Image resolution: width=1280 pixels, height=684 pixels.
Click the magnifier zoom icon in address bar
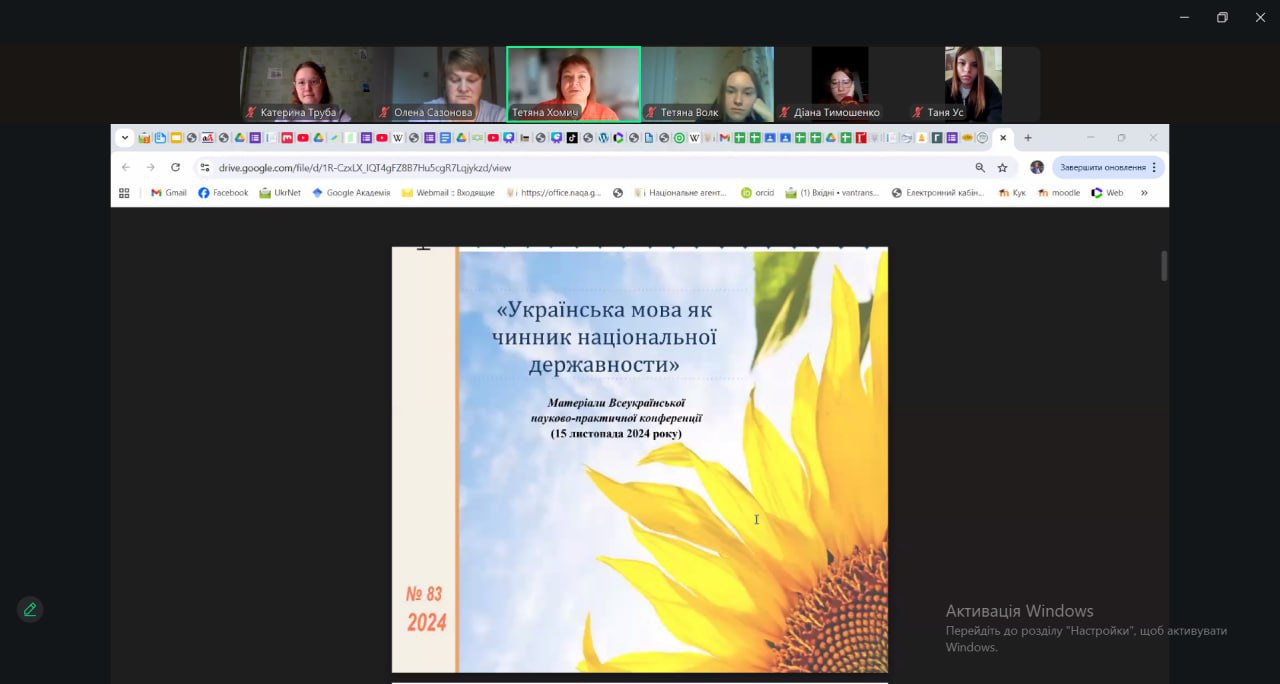(x=980, y=168)
